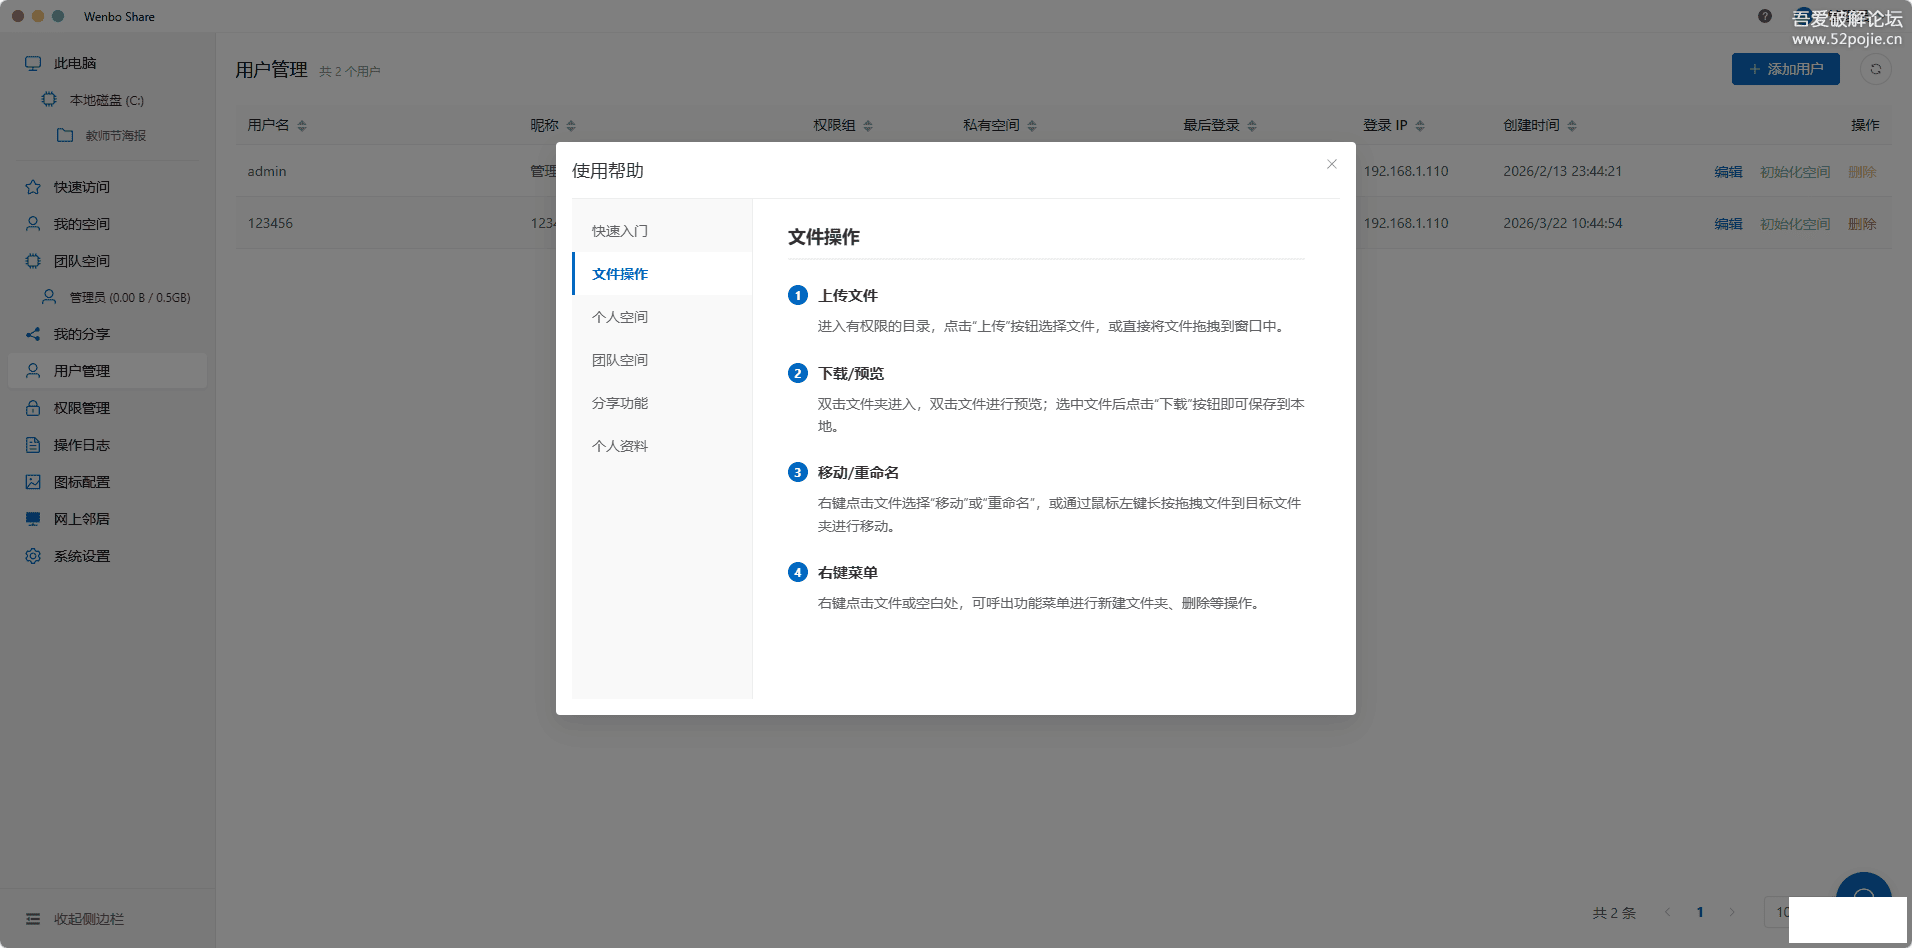Sort users by 创建时间 column
The image size is (1912, 948).
(1572, 126)
